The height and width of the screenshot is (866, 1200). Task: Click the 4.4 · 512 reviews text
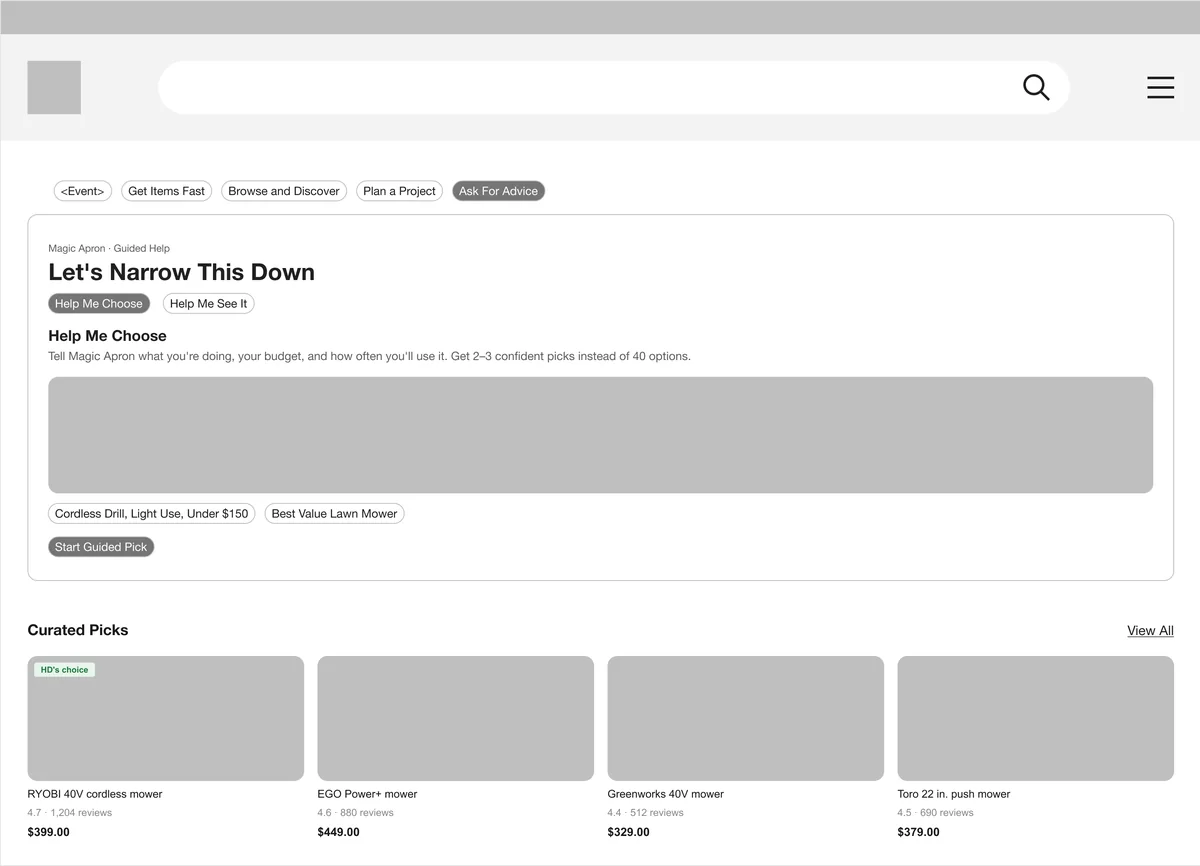[645, 813]
